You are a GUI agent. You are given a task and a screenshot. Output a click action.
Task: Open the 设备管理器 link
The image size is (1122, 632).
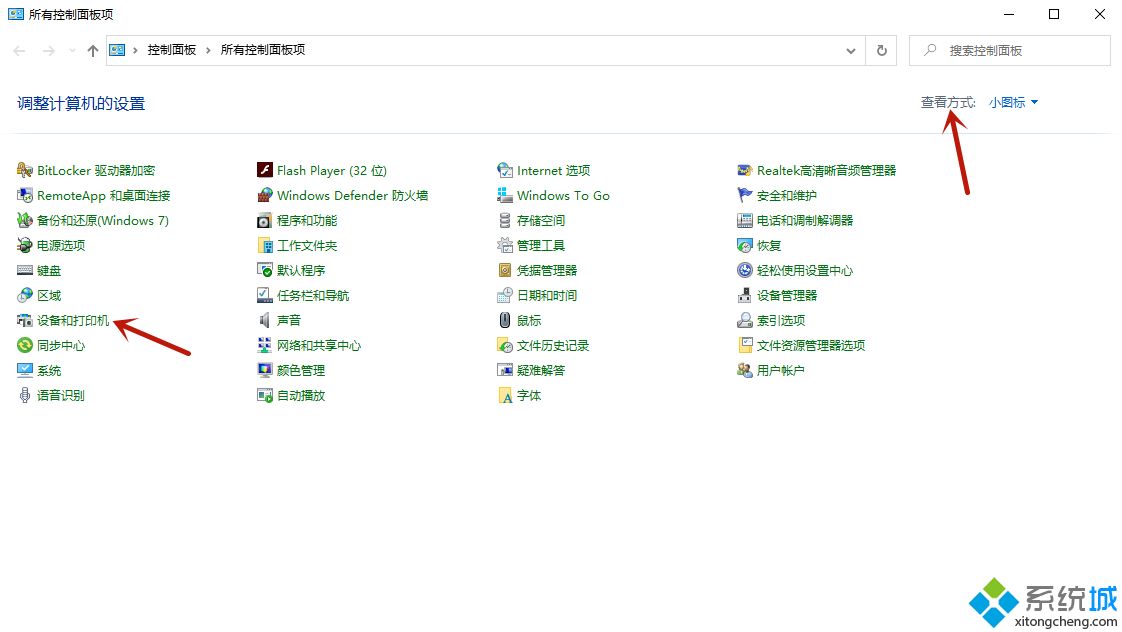pyautogui.click(x=787, y=296)
